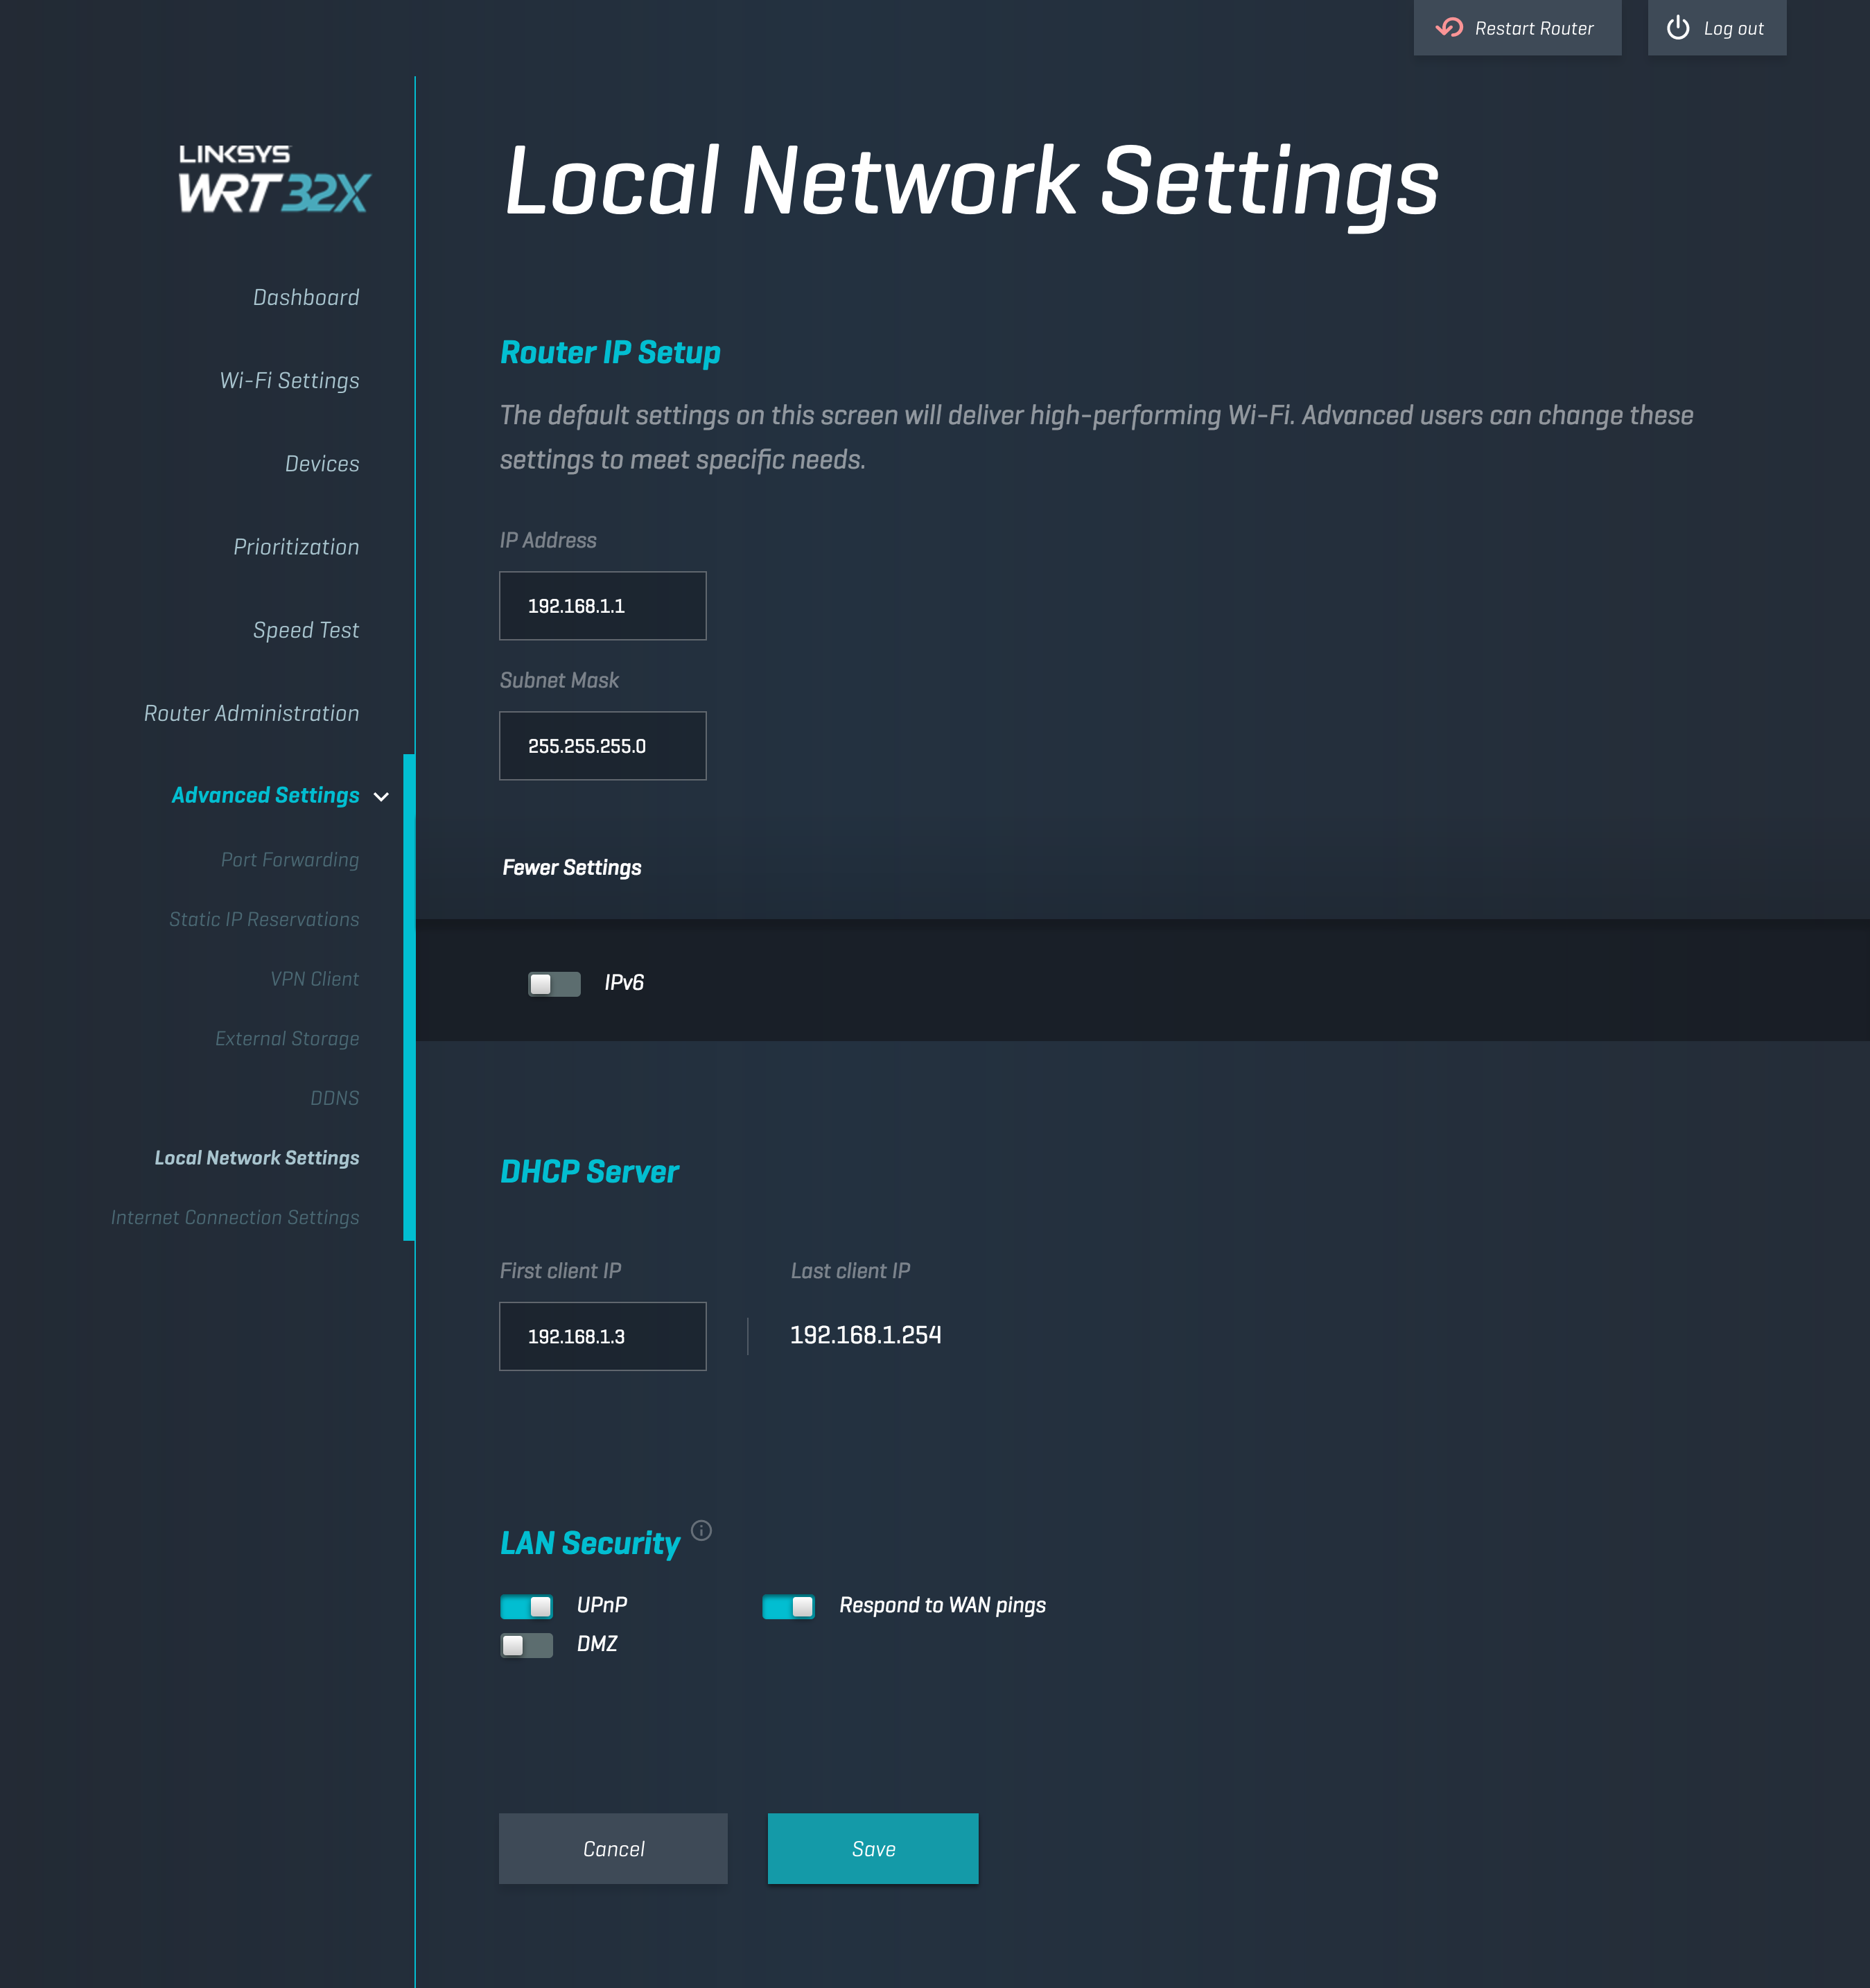Screen dimensions: 1870x1988
Task: Focus the First client IP field
Action: click(x=603, y=1336)
